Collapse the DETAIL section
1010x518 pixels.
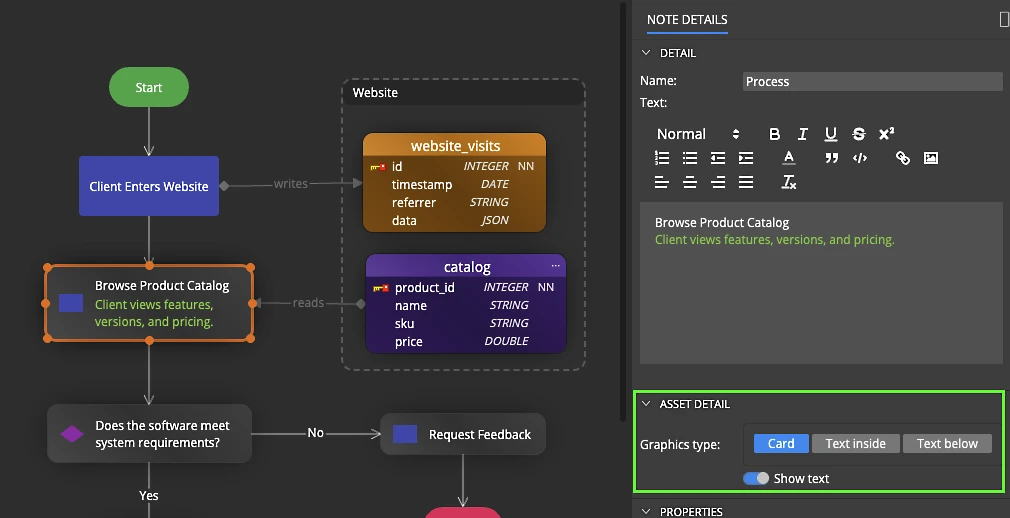pyautogui.click(x=646, y=53)
